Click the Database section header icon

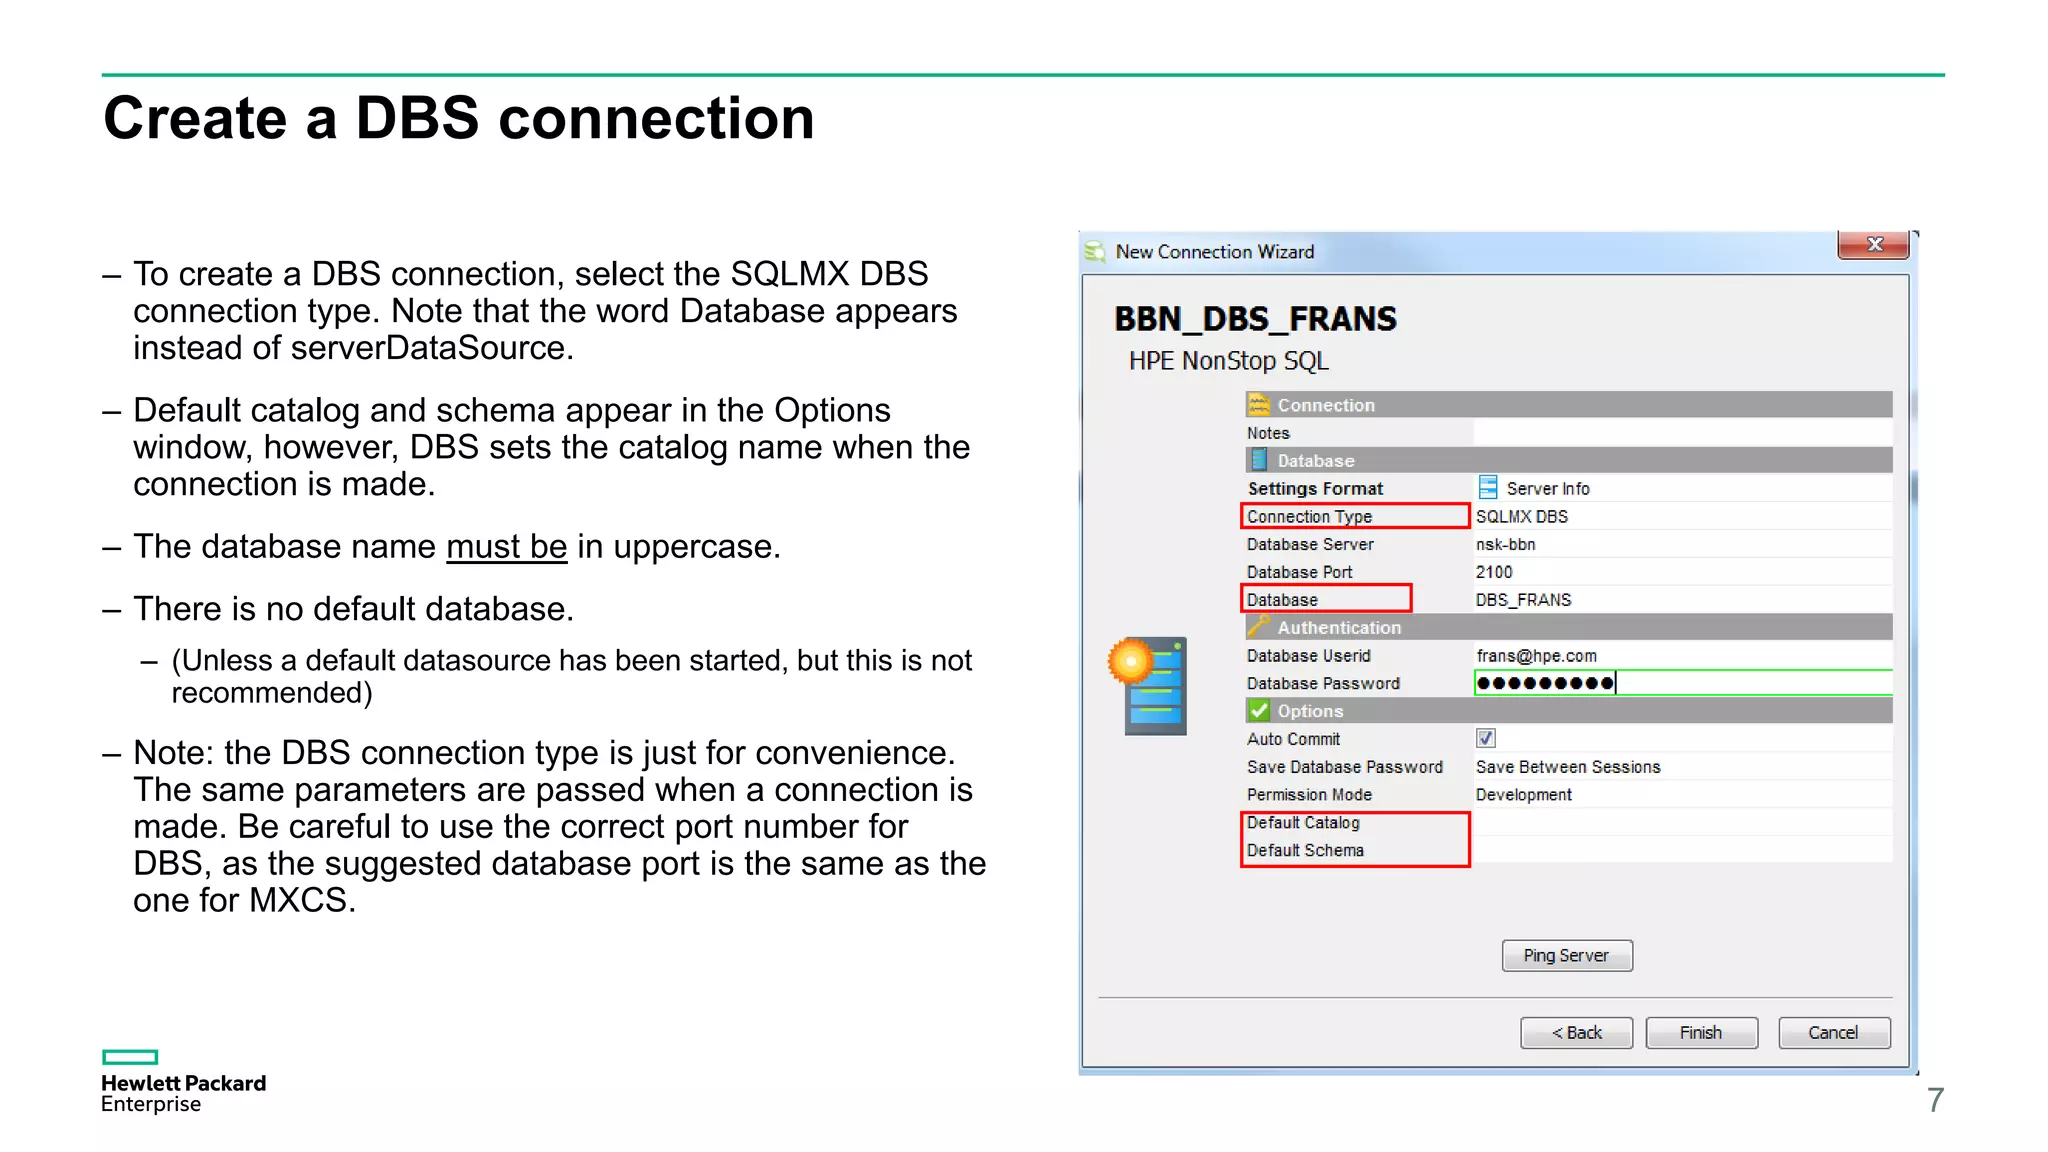point(1258,460)
